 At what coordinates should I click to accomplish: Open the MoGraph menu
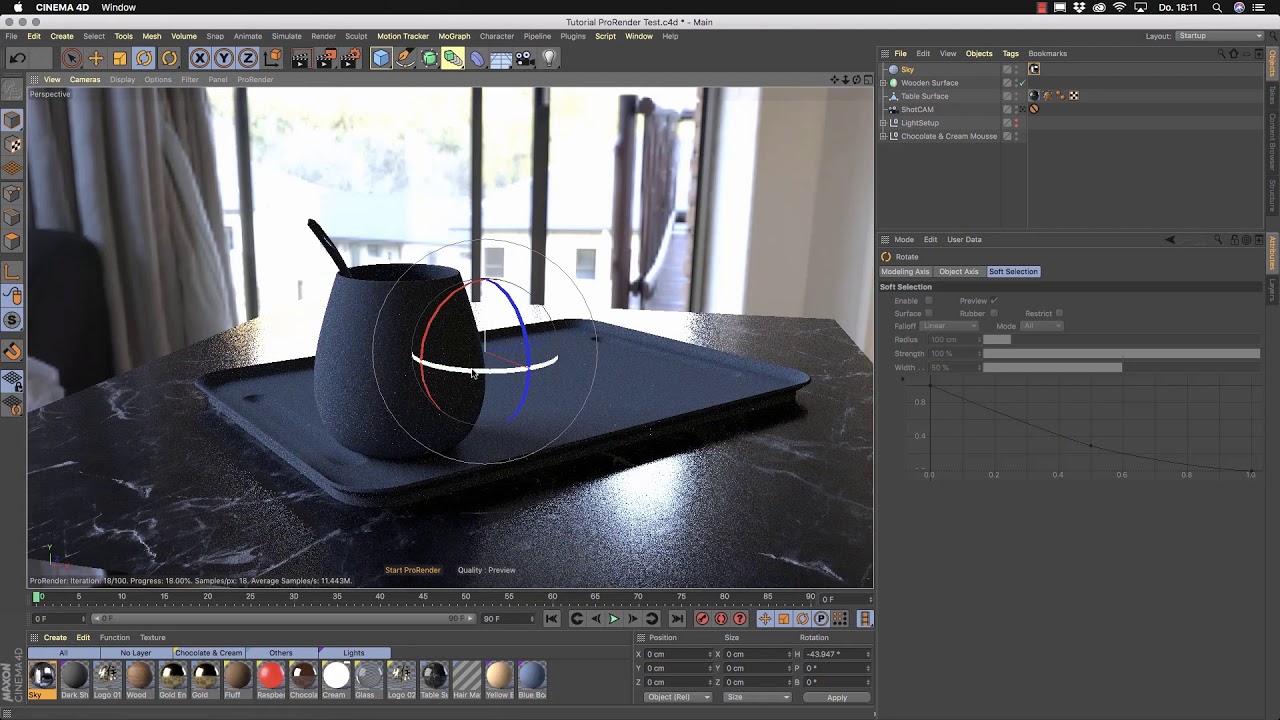pyautogui.click(x=454, y=36)
